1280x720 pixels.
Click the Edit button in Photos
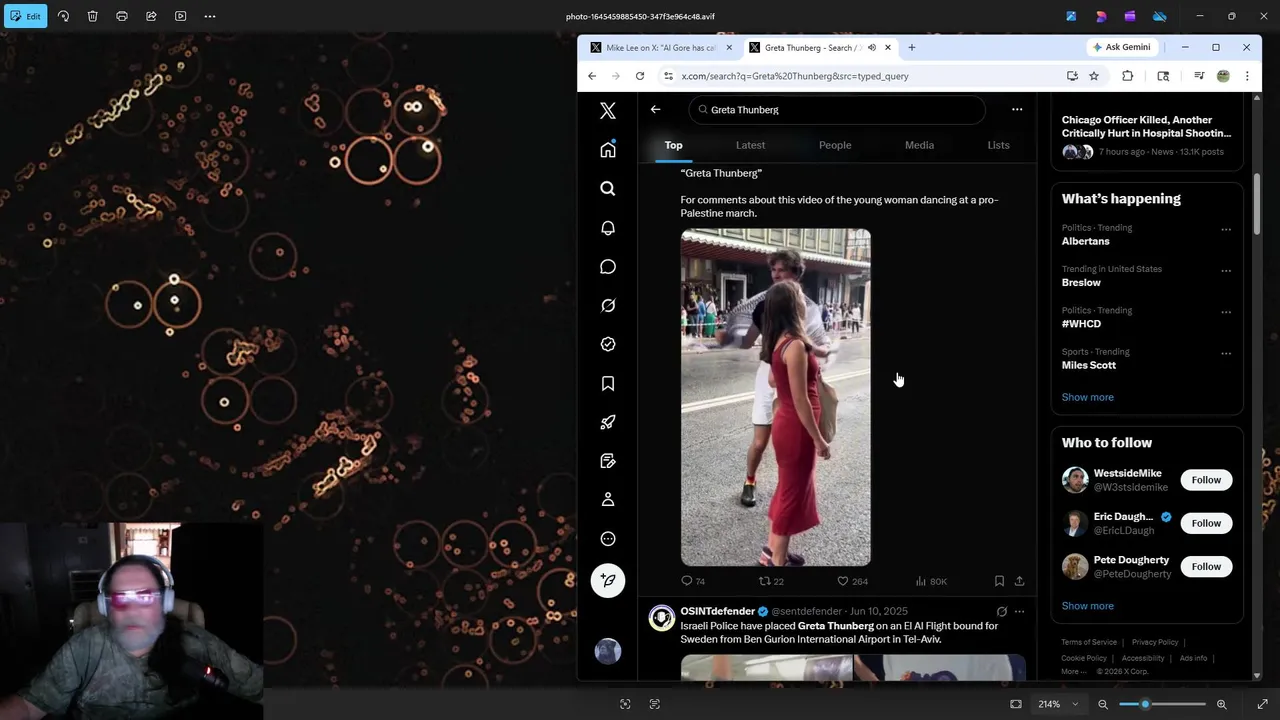click(25, 16)
